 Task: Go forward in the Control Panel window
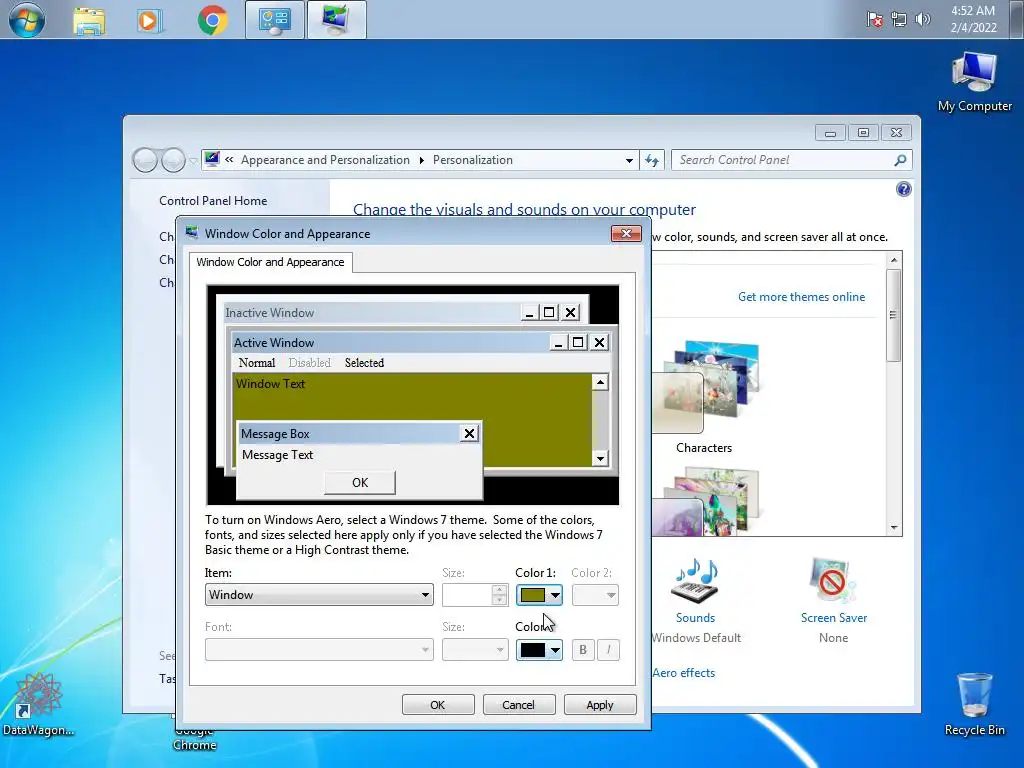[173, 160]
